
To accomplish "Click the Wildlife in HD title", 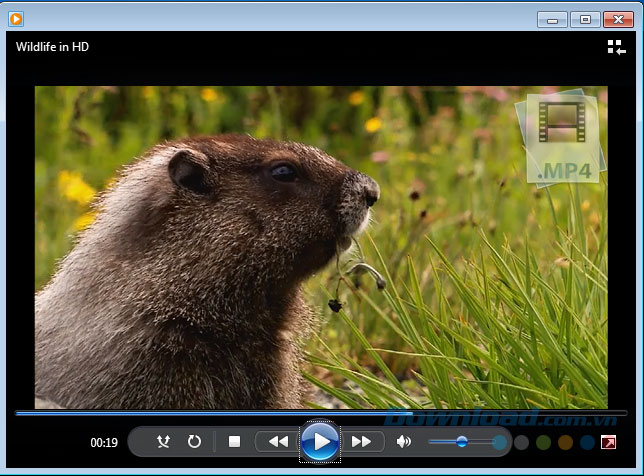I will point(52,47).
